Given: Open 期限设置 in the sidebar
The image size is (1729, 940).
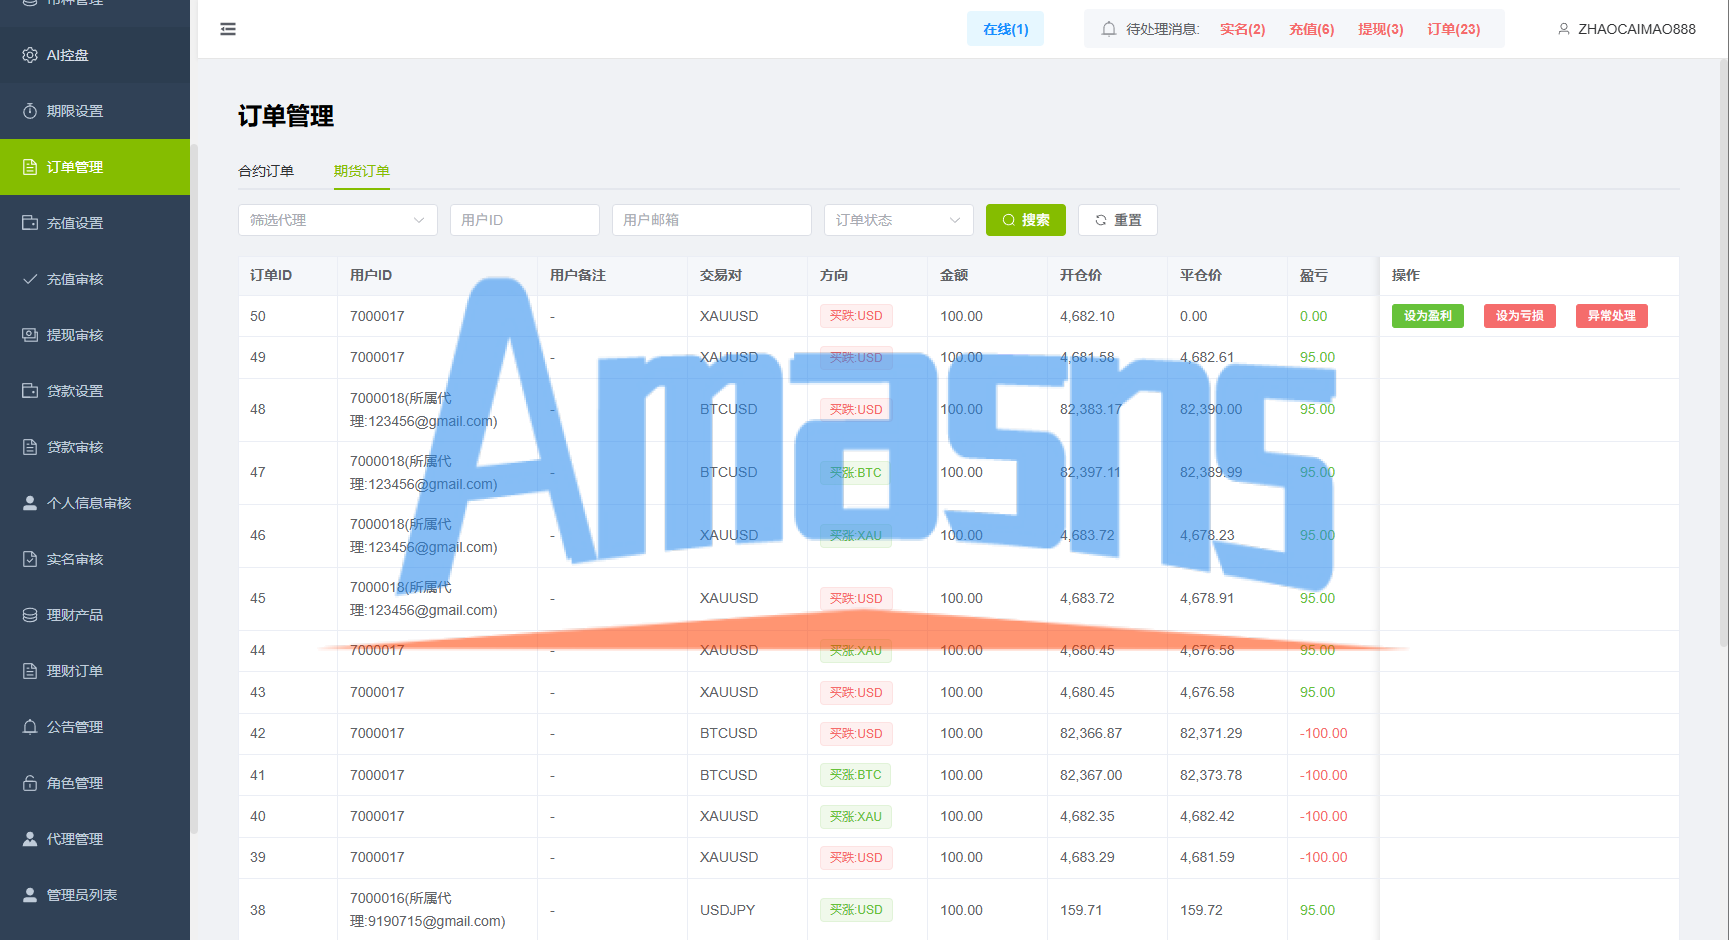Looking at the screenshot, I should 95,111.
